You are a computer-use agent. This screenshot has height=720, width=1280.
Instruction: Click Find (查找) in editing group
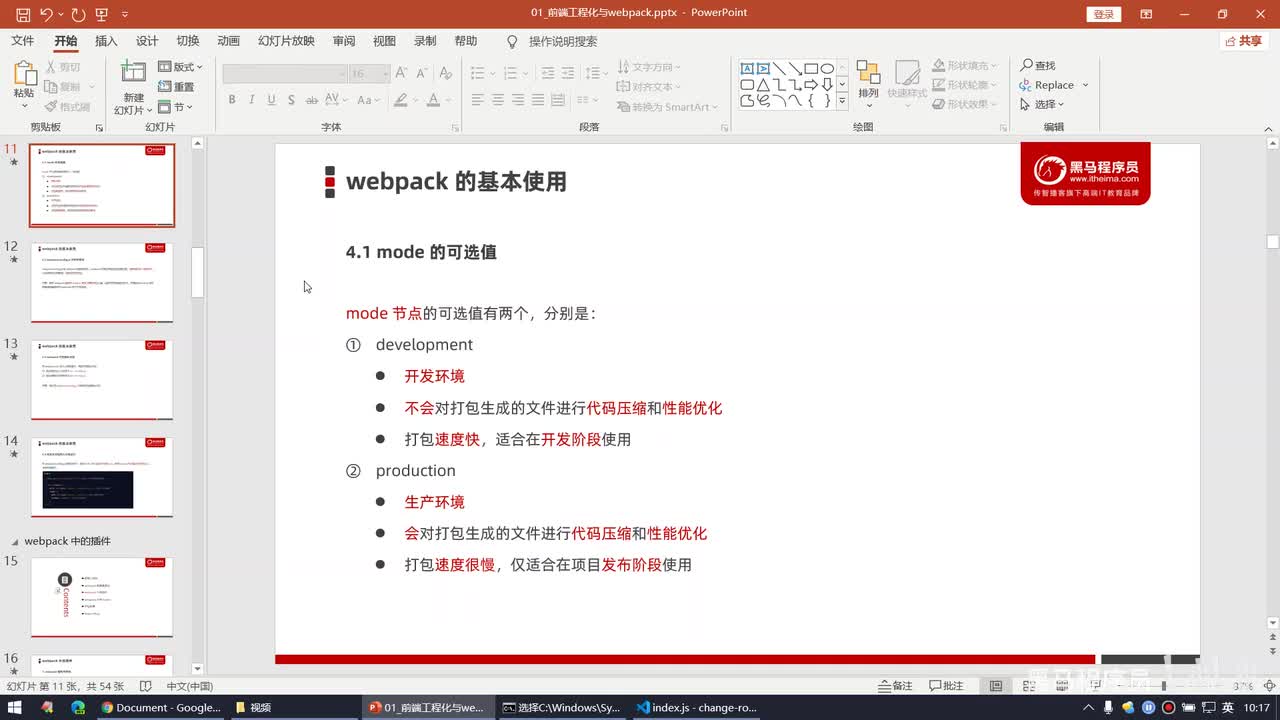1038,65
